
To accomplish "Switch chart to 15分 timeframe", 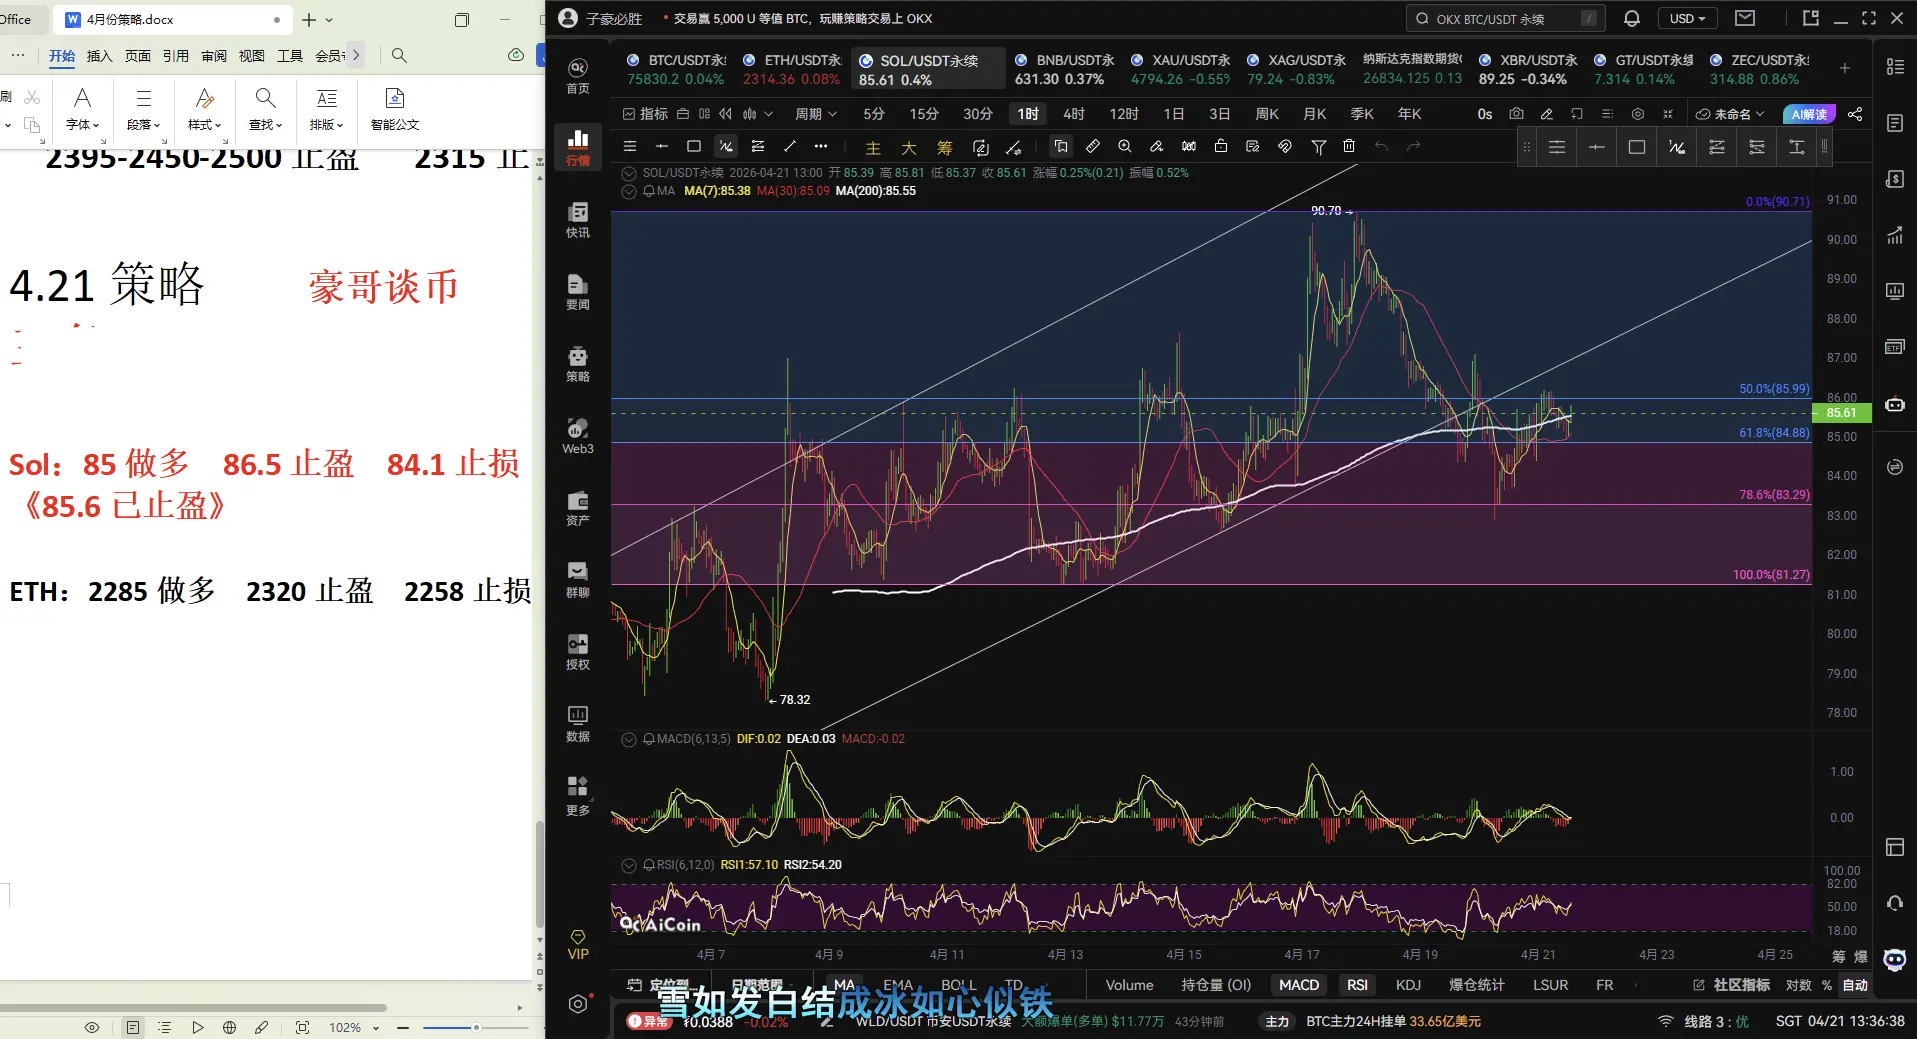I will pyautogui.click(x=924, y=114).
